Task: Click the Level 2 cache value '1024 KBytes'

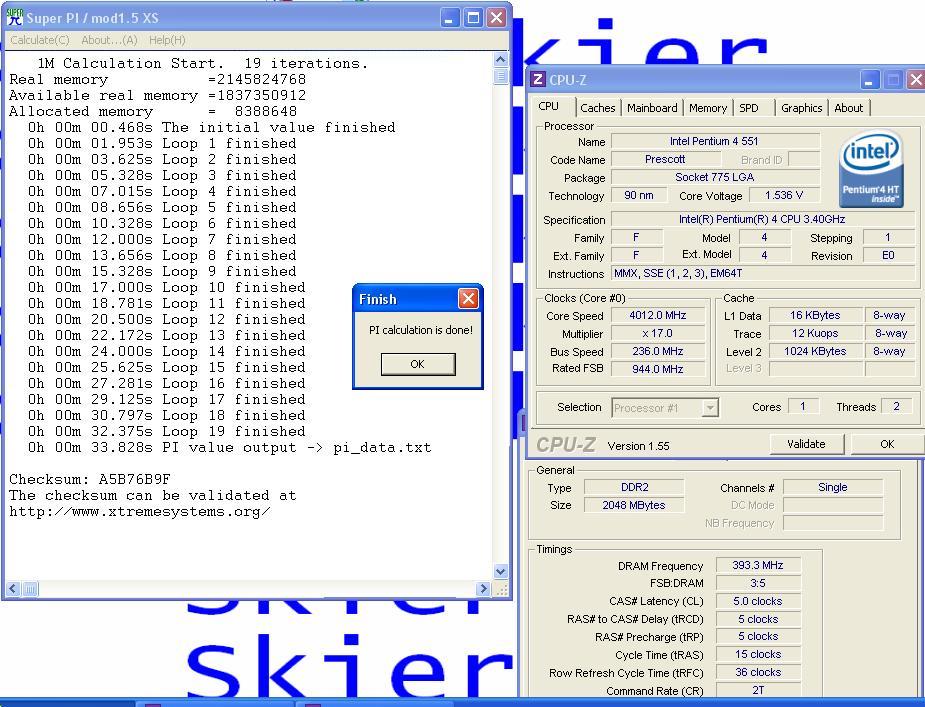Action: point(815,351)
